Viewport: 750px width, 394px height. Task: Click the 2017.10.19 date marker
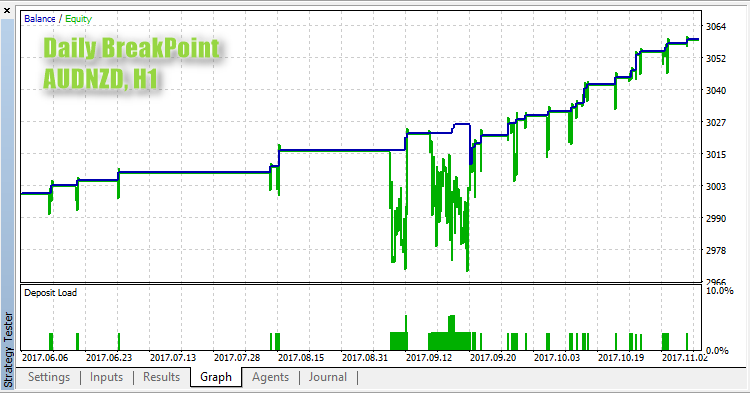click(621, 358)
